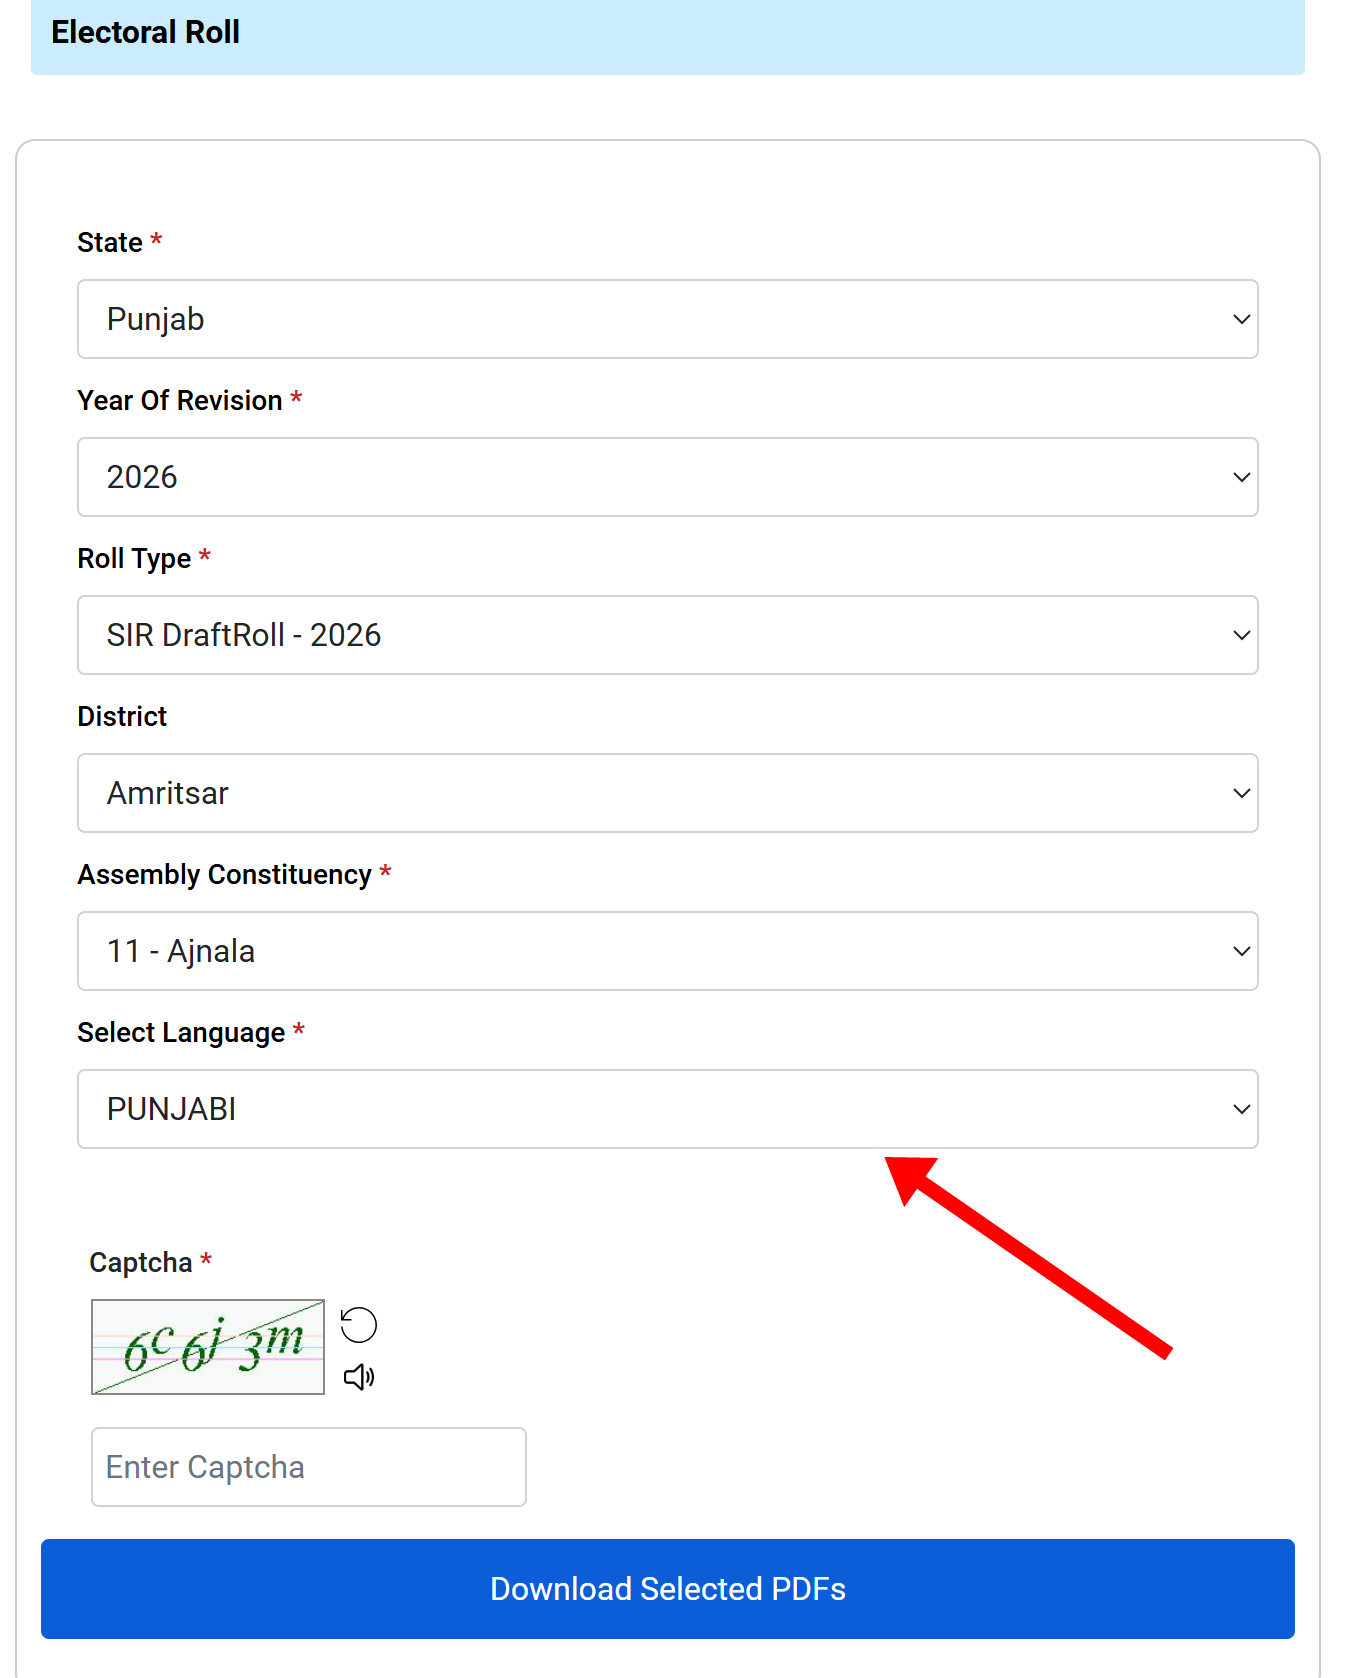
Task: Download Selected PDFs
Action: (x=667, y=1589)
